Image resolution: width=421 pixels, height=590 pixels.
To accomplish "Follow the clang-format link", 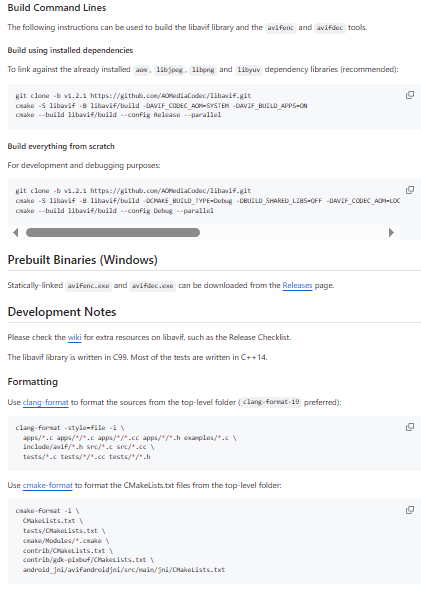I will coord(46,403).
